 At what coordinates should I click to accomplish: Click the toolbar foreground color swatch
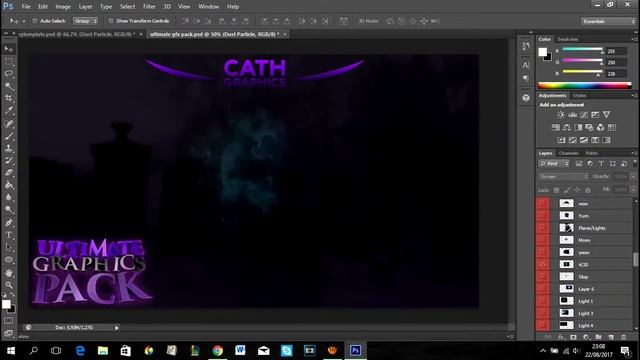(x=6, y=304)
